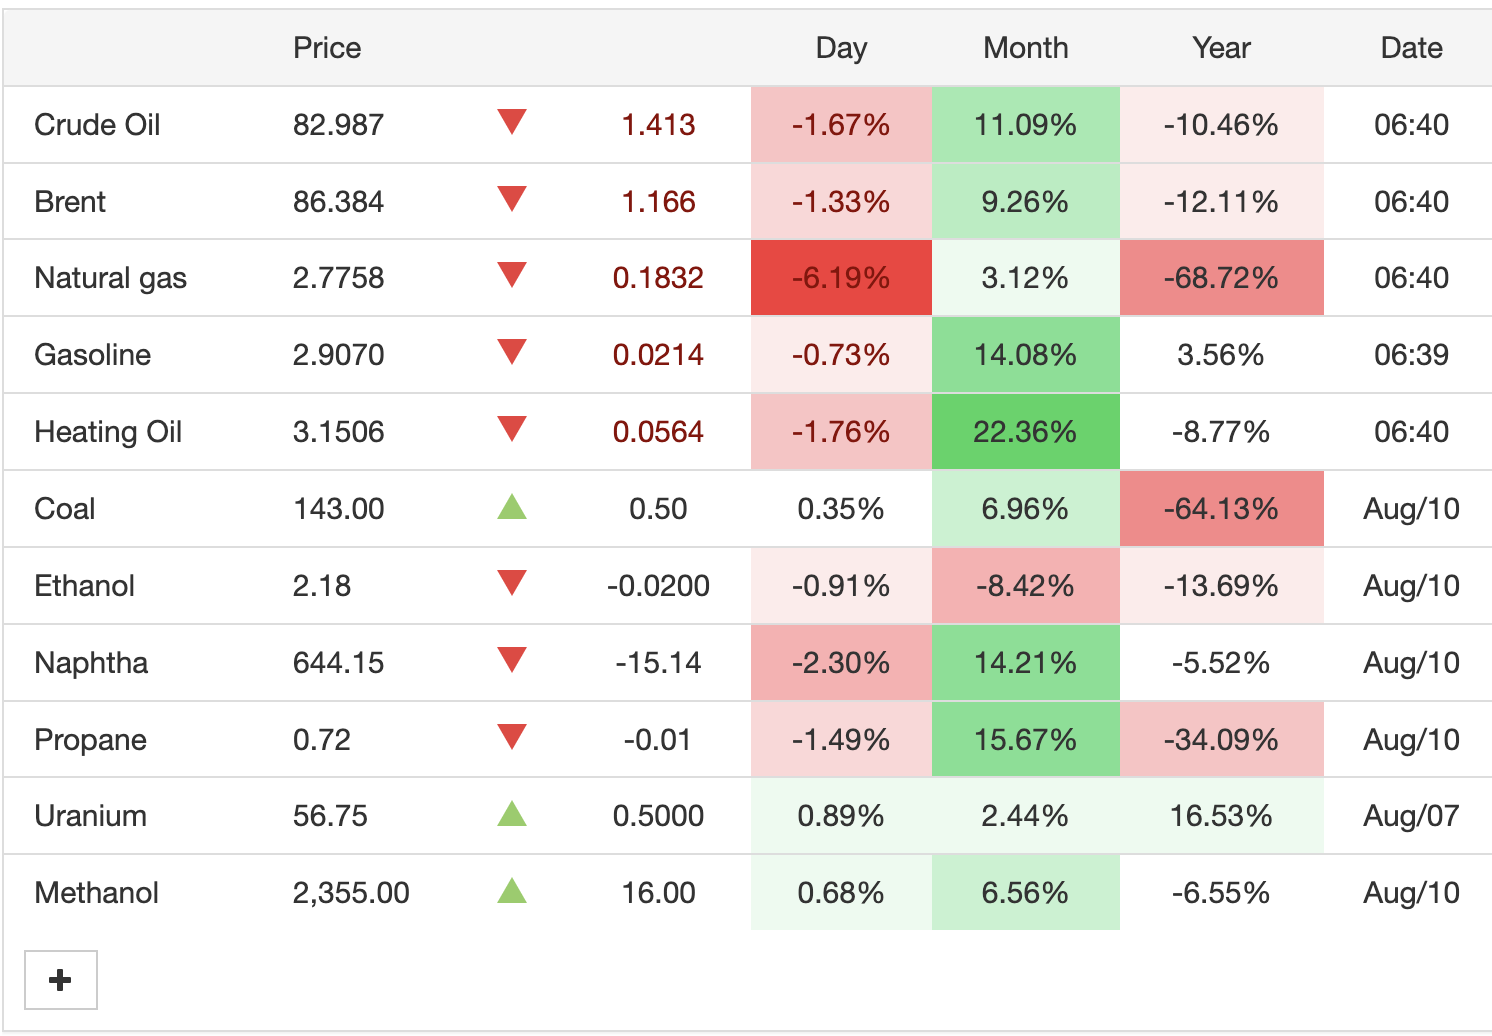1492x1036 pixels.
Task: Click Heating Oil month change 22.36%
Action: pos(1025,432)
